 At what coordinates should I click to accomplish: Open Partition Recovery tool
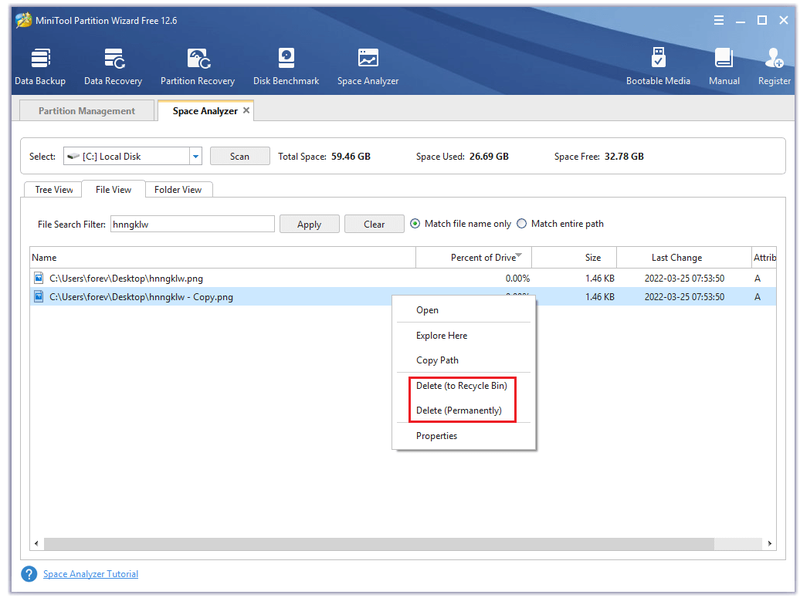pos(197,67)
